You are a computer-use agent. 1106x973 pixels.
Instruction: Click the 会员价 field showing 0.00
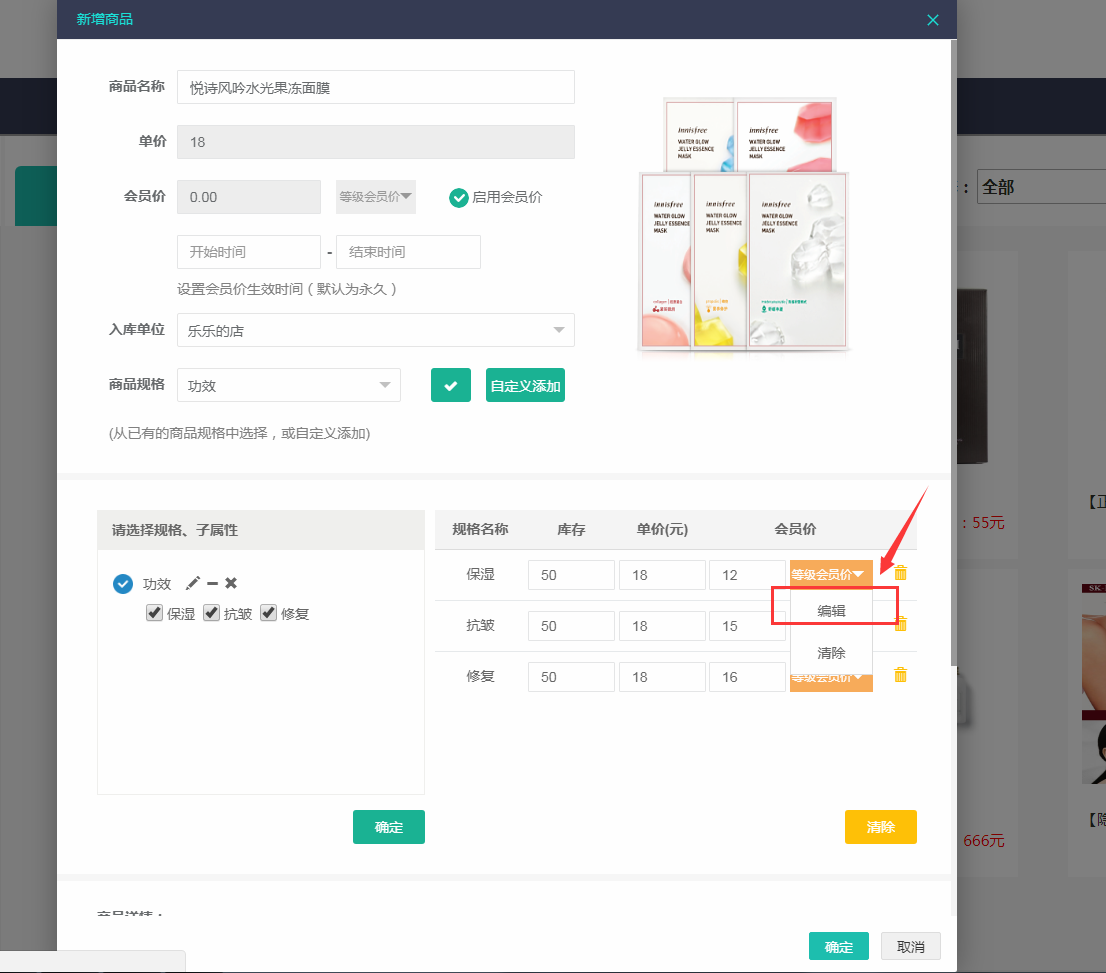coord(248,197)
